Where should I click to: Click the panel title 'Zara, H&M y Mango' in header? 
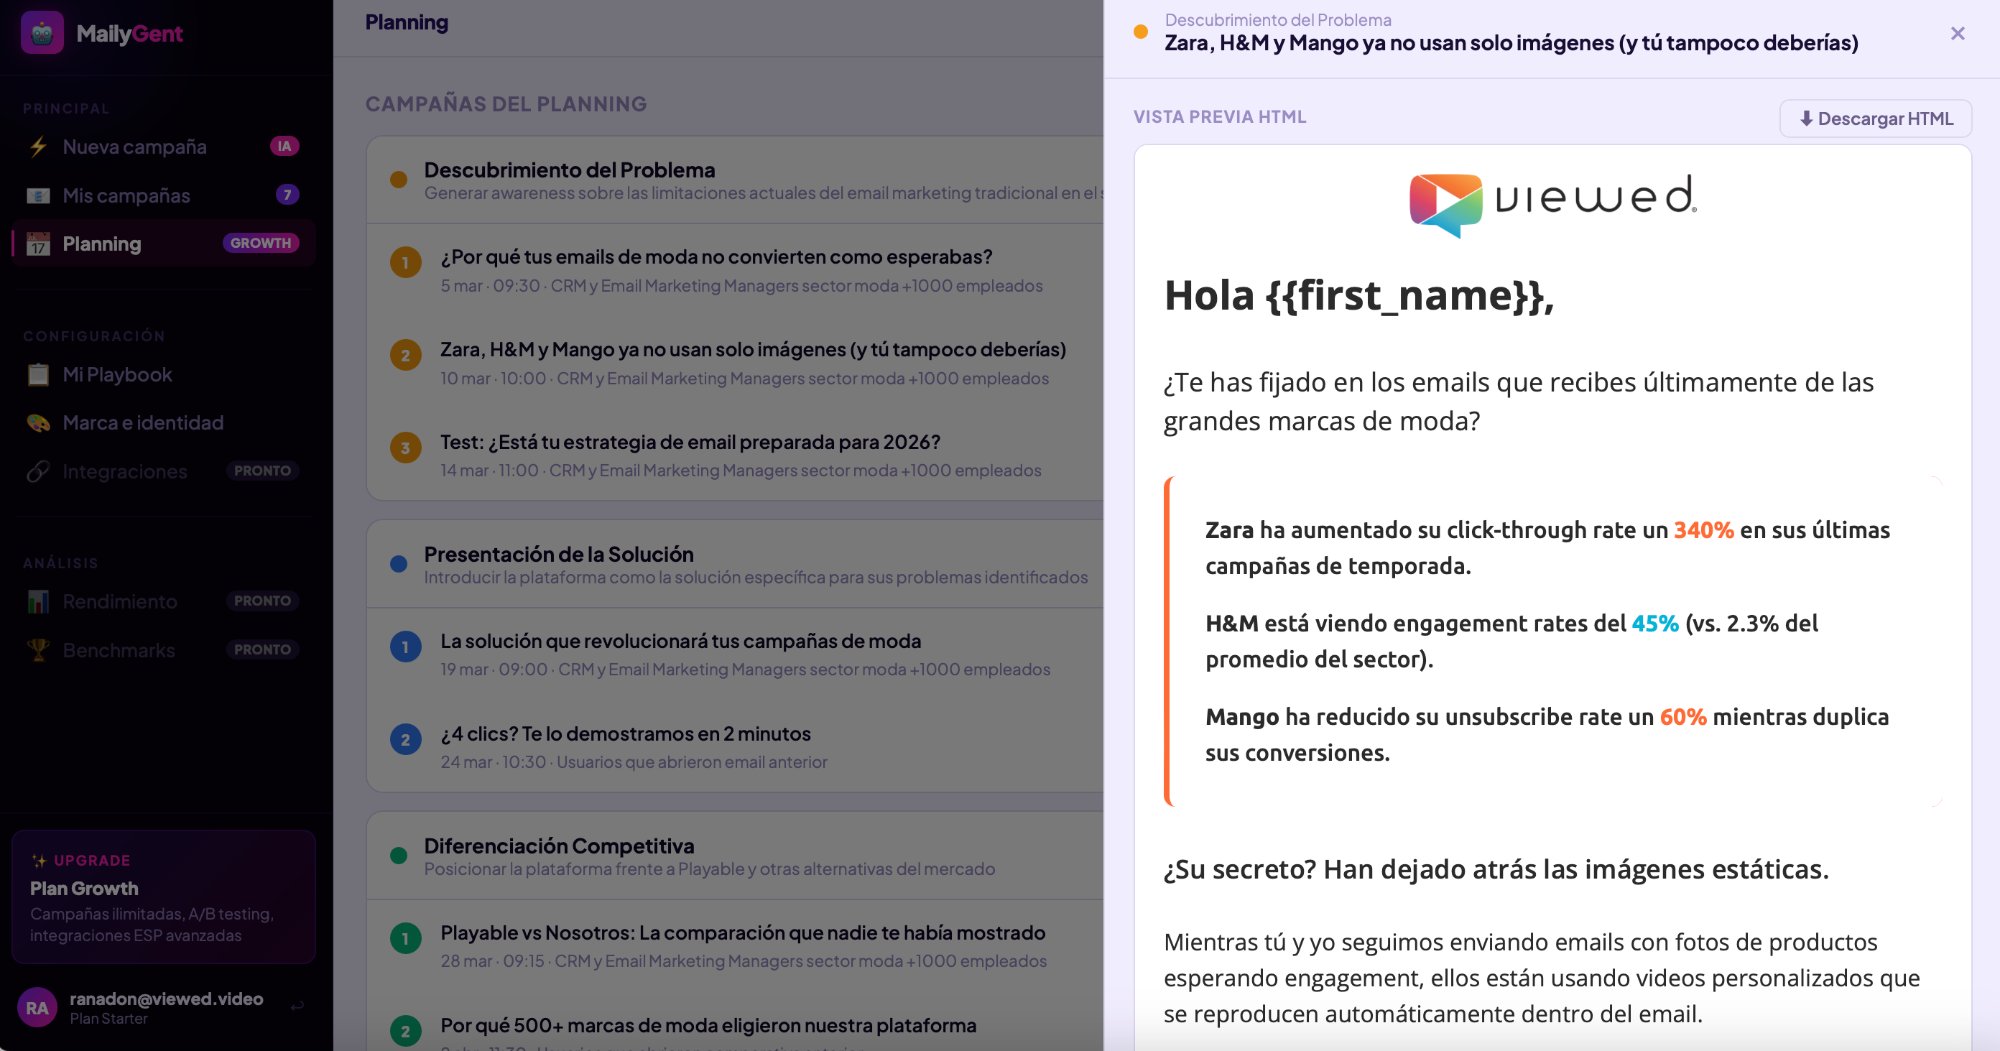(1511, 43)
